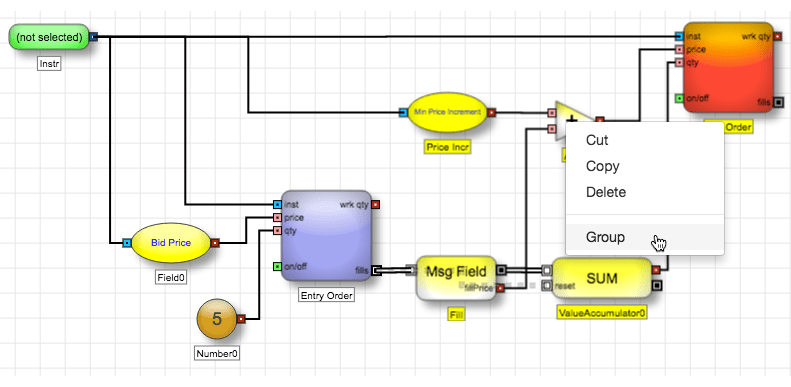Click the Entry Order on/off green port
The height and width of the screenshot is (387, 791).
pyautogui.click(x=277, y=266)
